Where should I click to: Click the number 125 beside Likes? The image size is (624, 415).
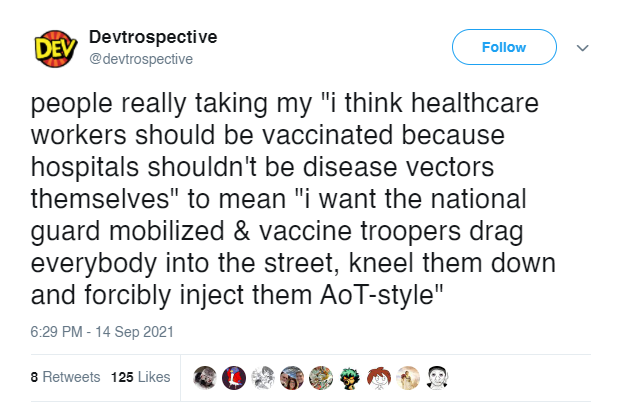(x=122, y=377)
